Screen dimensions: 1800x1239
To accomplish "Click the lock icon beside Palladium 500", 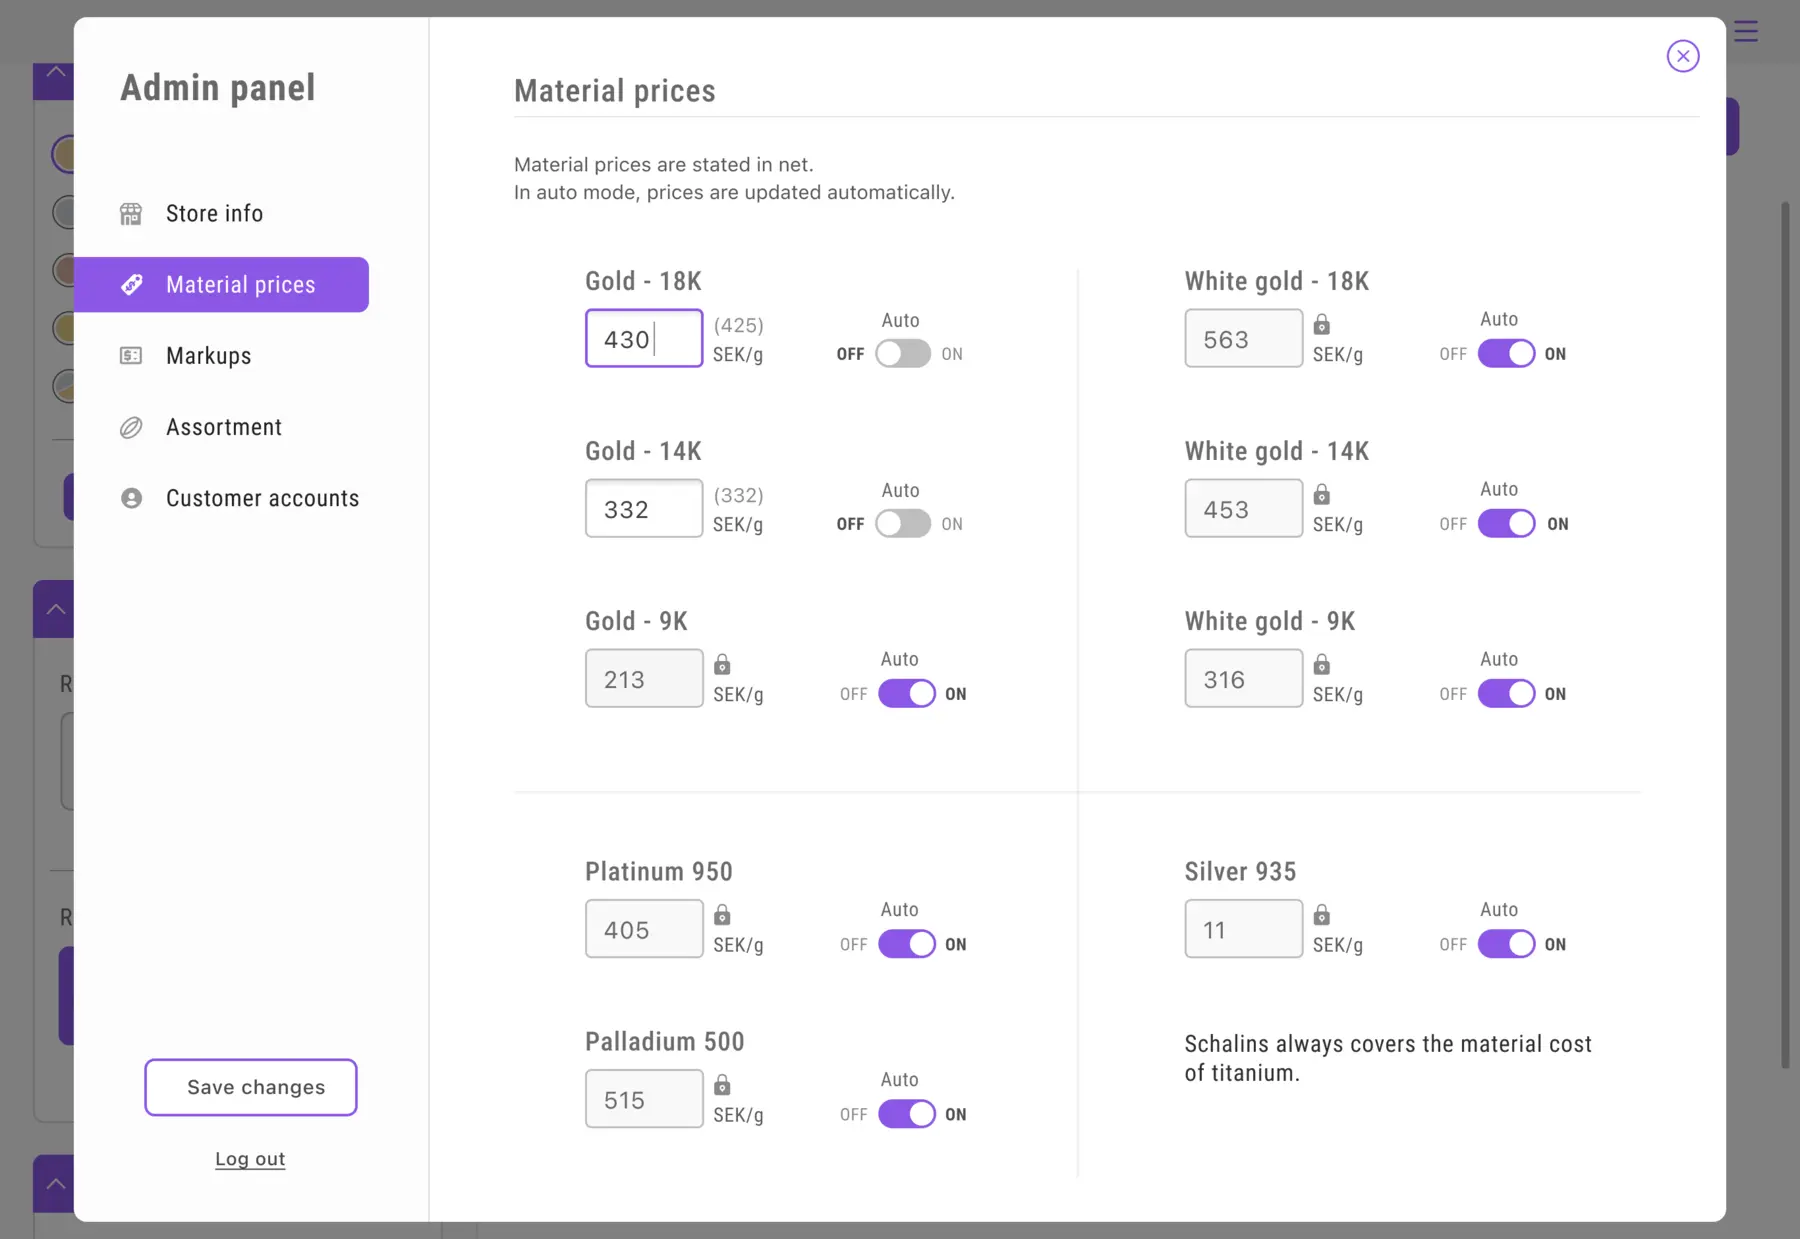I will pyautogui.click(x=722, y=1085).
